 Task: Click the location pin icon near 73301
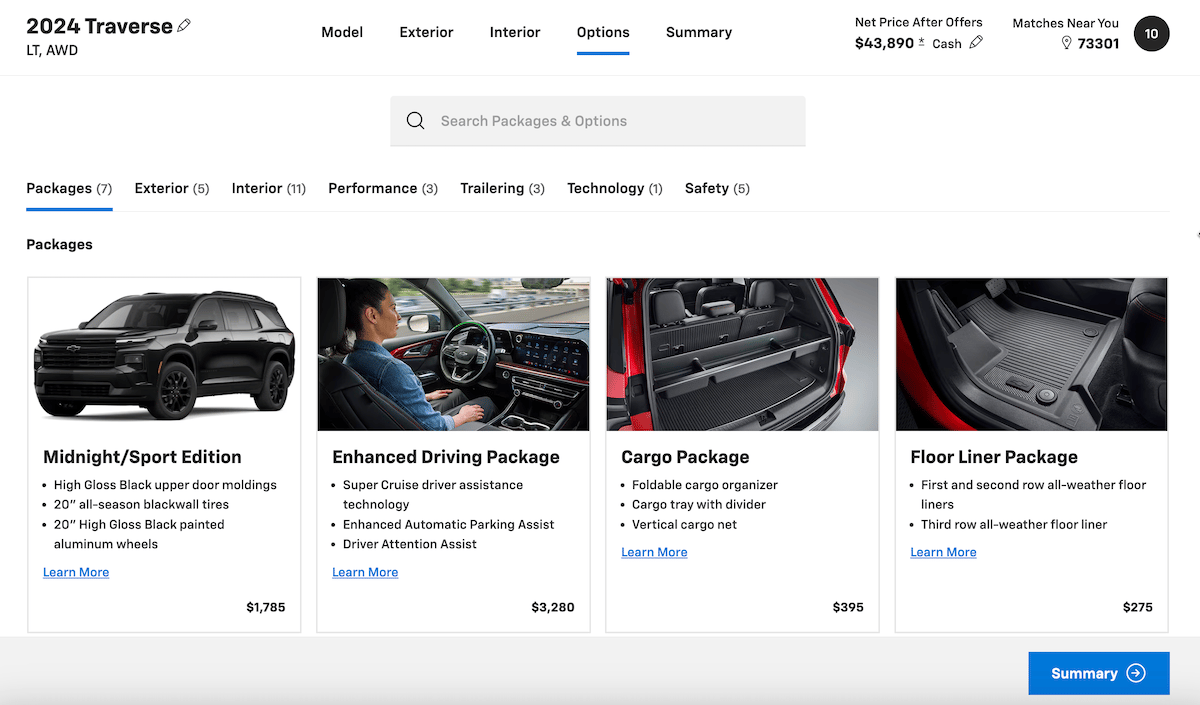pyautogui.click(x=1066, y=43)
